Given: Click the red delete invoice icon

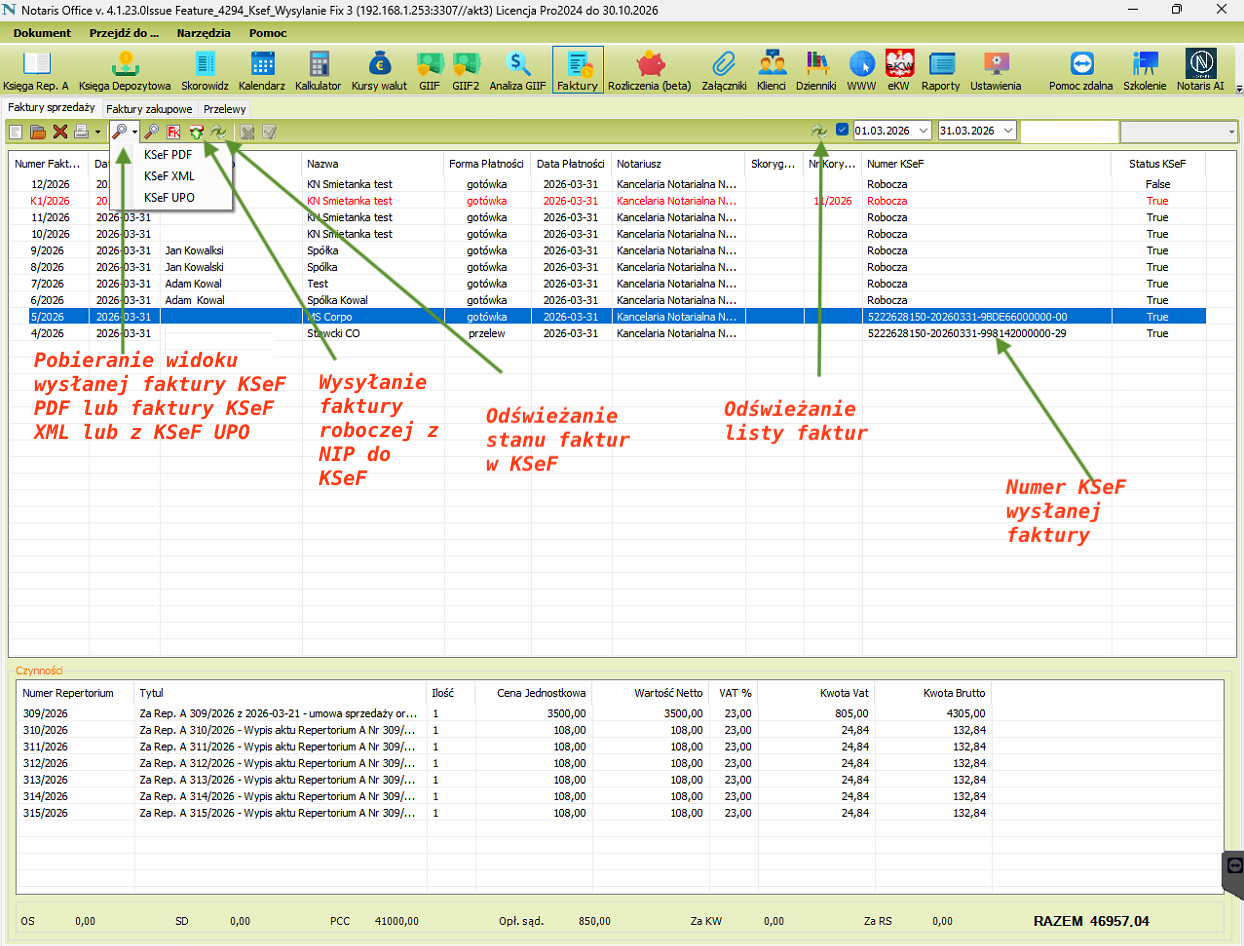Looking at the screenshot, I should click(x=60, y=131).
